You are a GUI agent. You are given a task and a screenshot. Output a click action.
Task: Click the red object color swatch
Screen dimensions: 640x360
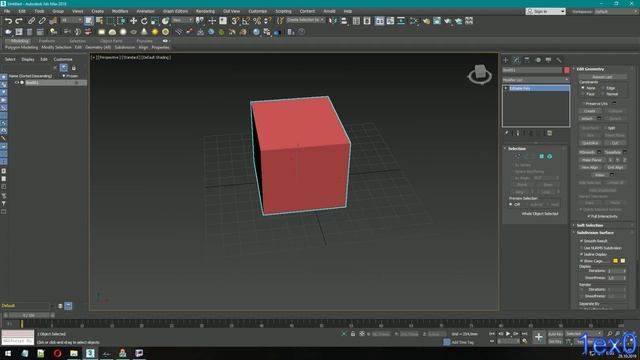(x=567, y=70)
